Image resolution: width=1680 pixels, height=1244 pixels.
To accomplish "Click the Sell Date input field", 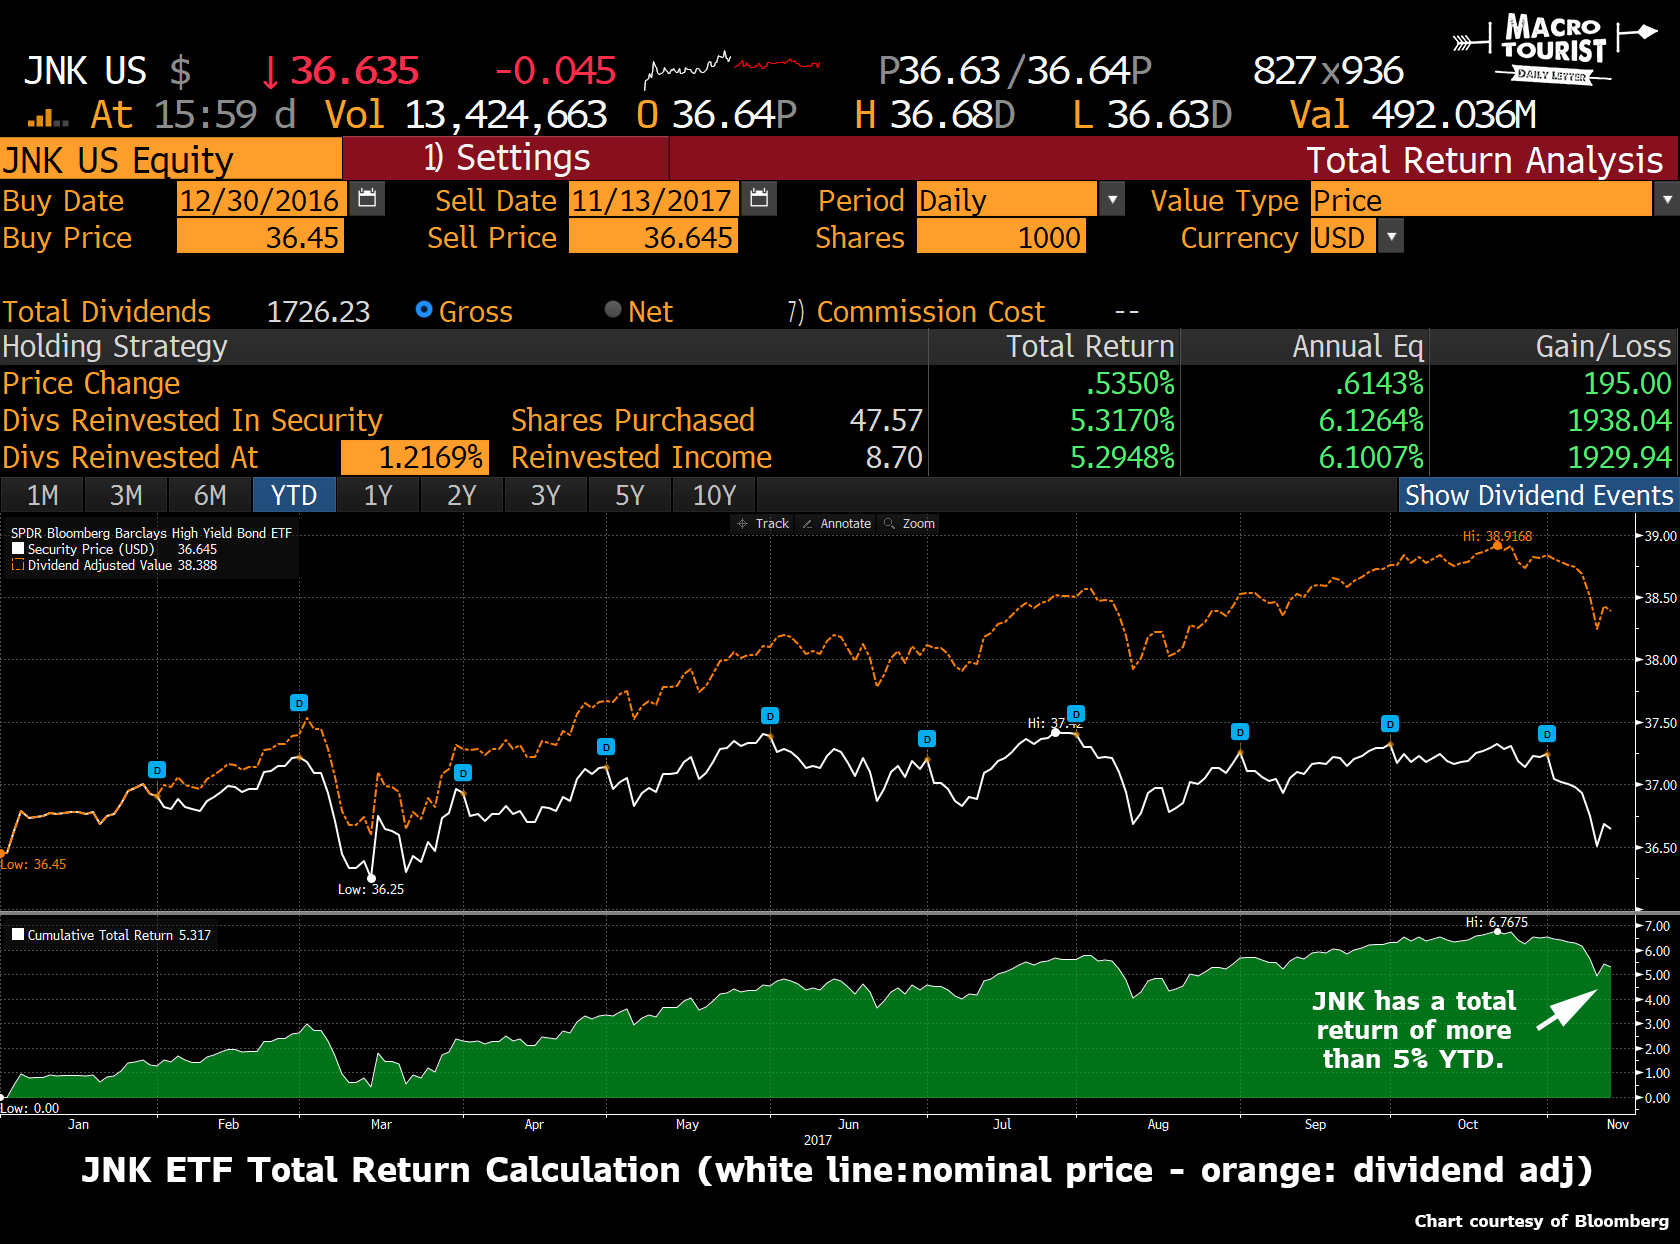I will coord(653,200).
